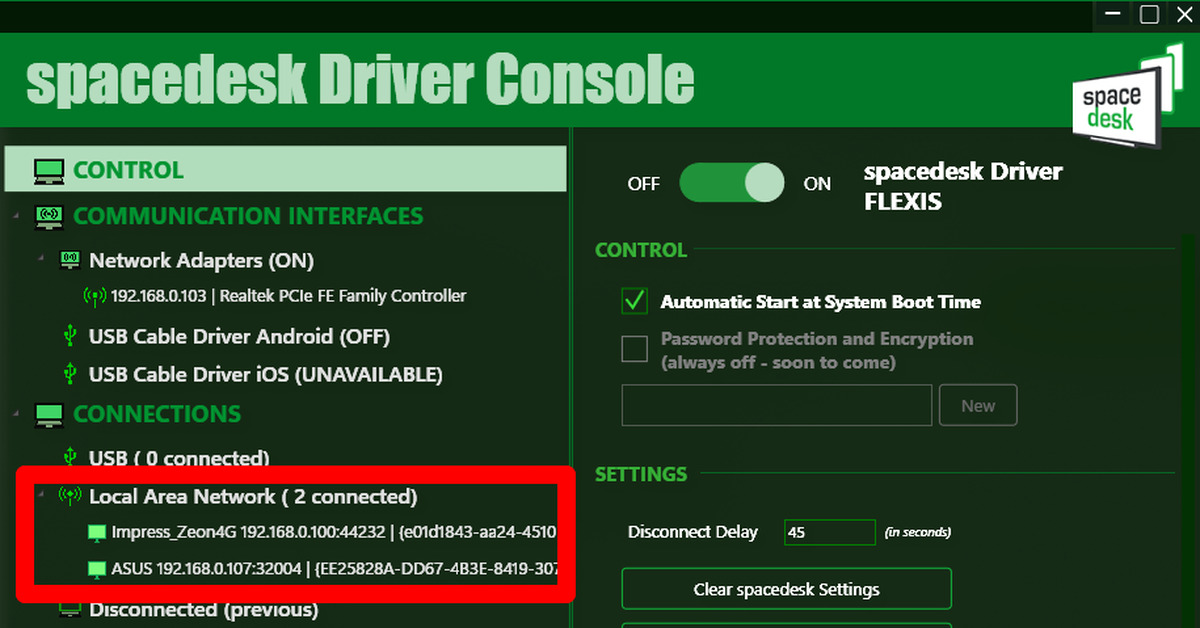Uncheck Automatic Start at System Boot Time

tap(635, 301)
